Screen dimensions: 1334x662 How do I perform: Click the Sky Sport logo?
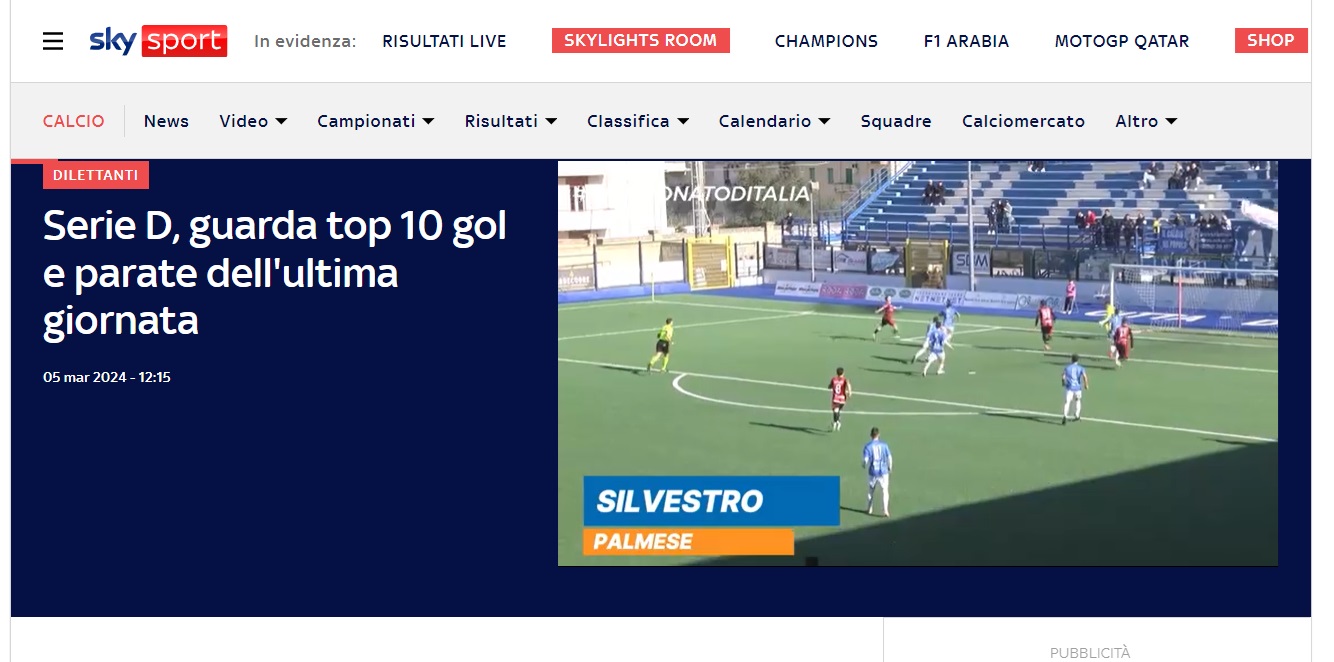point(158,41)
